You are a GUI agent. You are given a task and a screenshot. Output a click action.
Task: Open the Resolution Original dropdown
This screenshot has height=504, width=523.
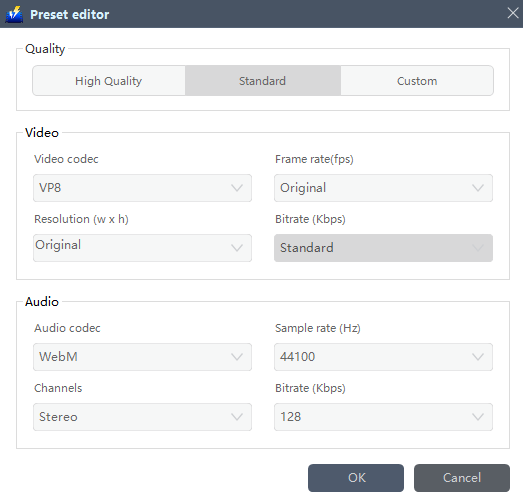pyautogui.click(x=142, y=248)
